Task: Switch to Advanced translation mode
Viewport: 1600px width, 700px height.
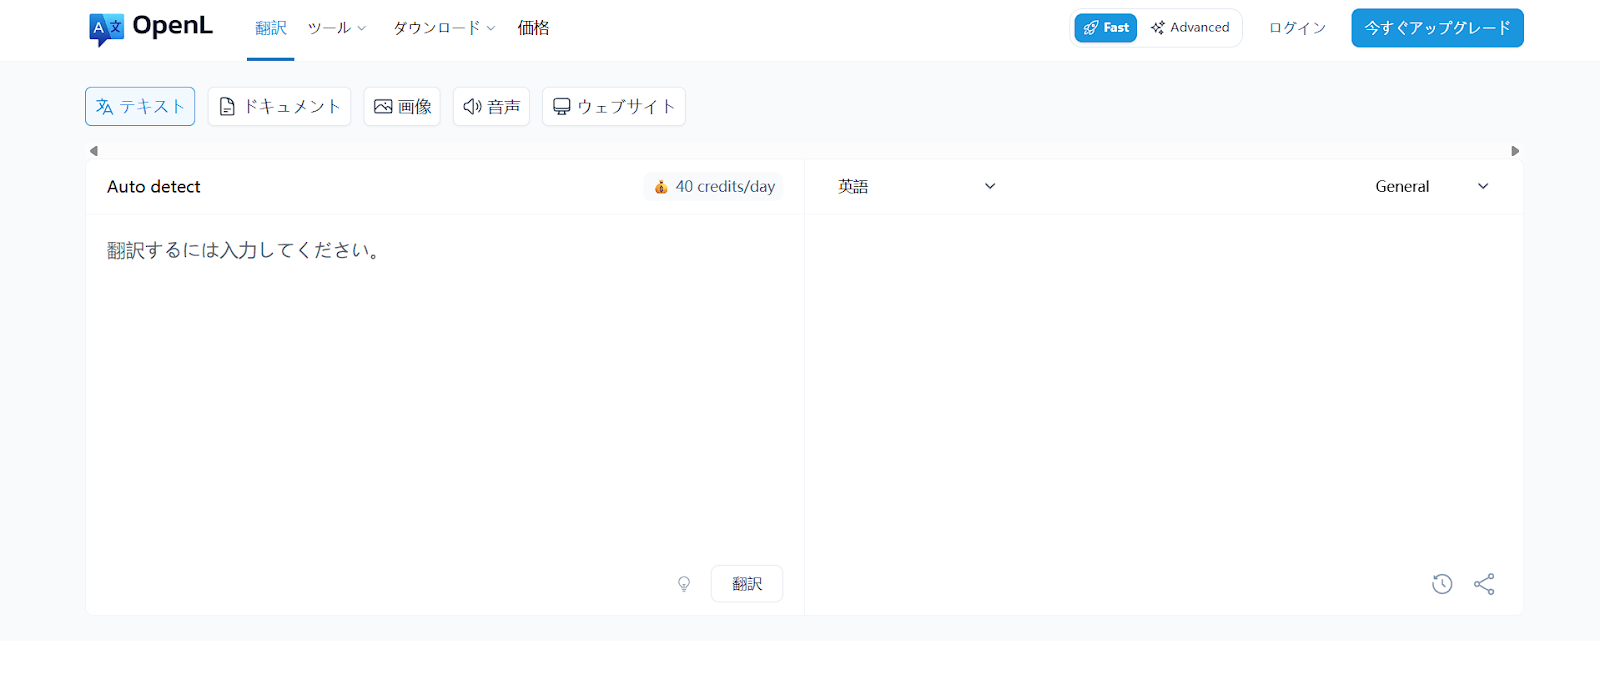Action: click(1190, 28)
